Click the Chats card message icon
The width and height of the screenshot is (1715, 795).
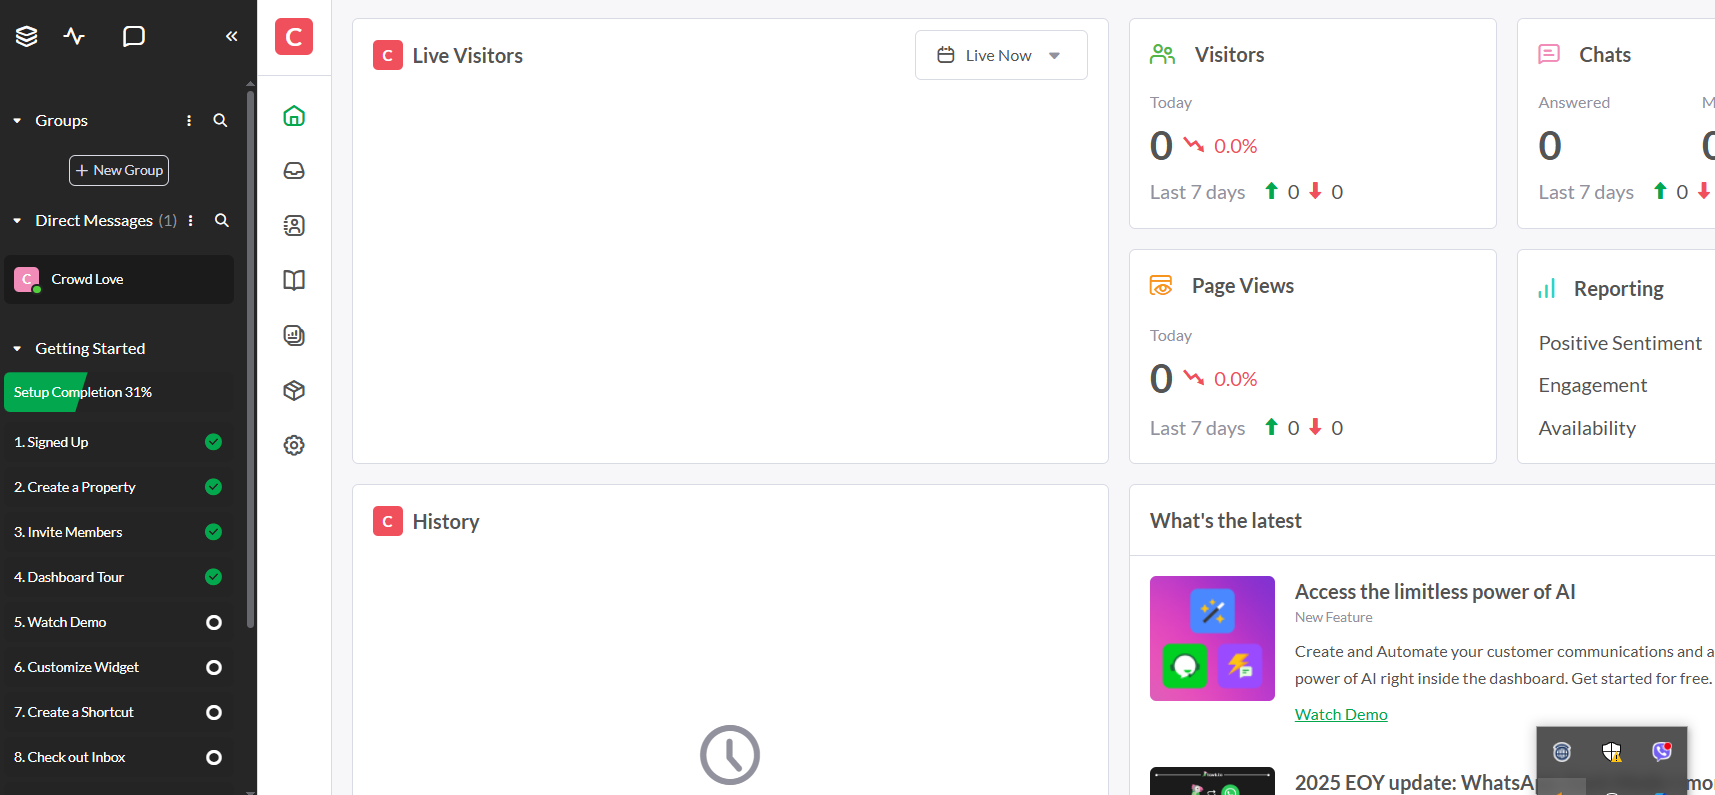click(1549, 55)
